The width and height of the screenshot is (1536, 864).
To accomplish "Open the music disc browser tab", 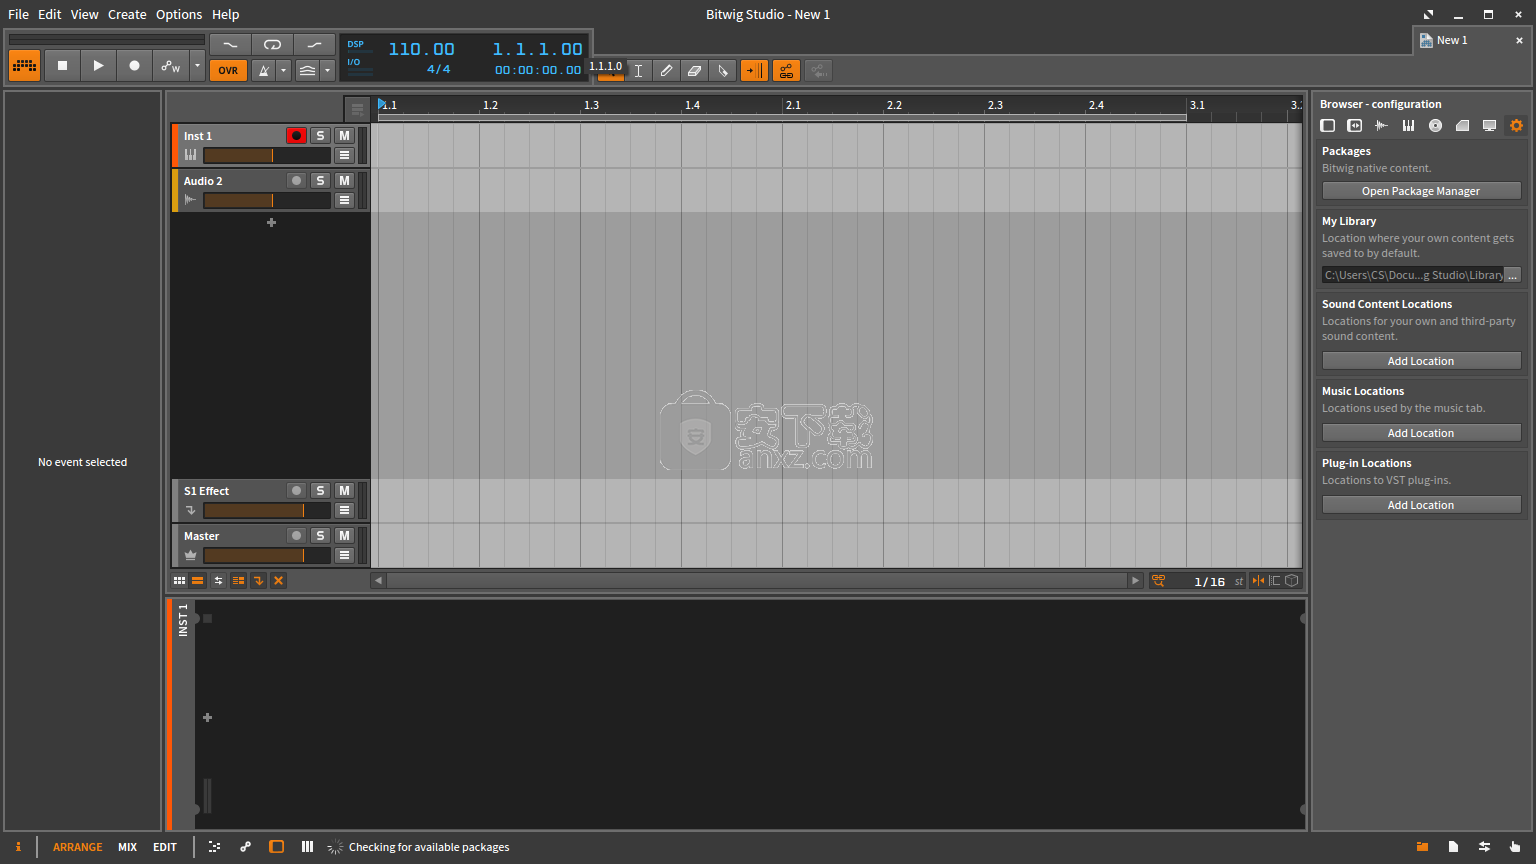I will tap(1435, 126).
